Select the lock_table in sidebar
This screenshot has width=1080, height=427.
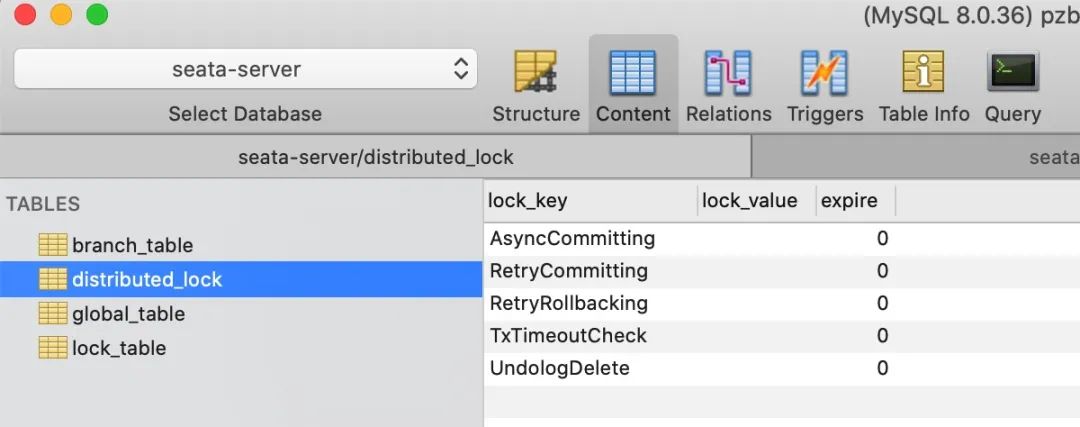pos(118,348)
